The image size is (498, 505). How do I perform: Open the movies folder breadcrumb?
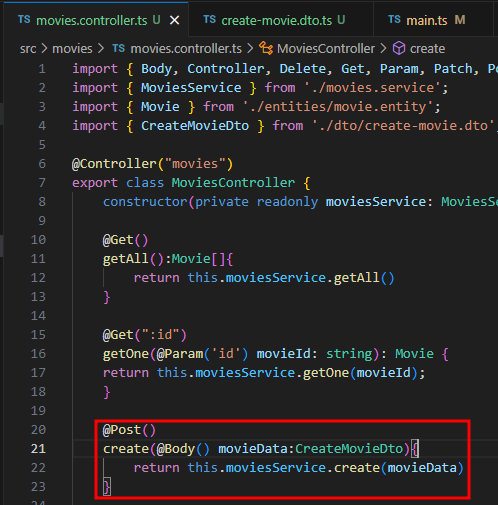pos(72,49)
